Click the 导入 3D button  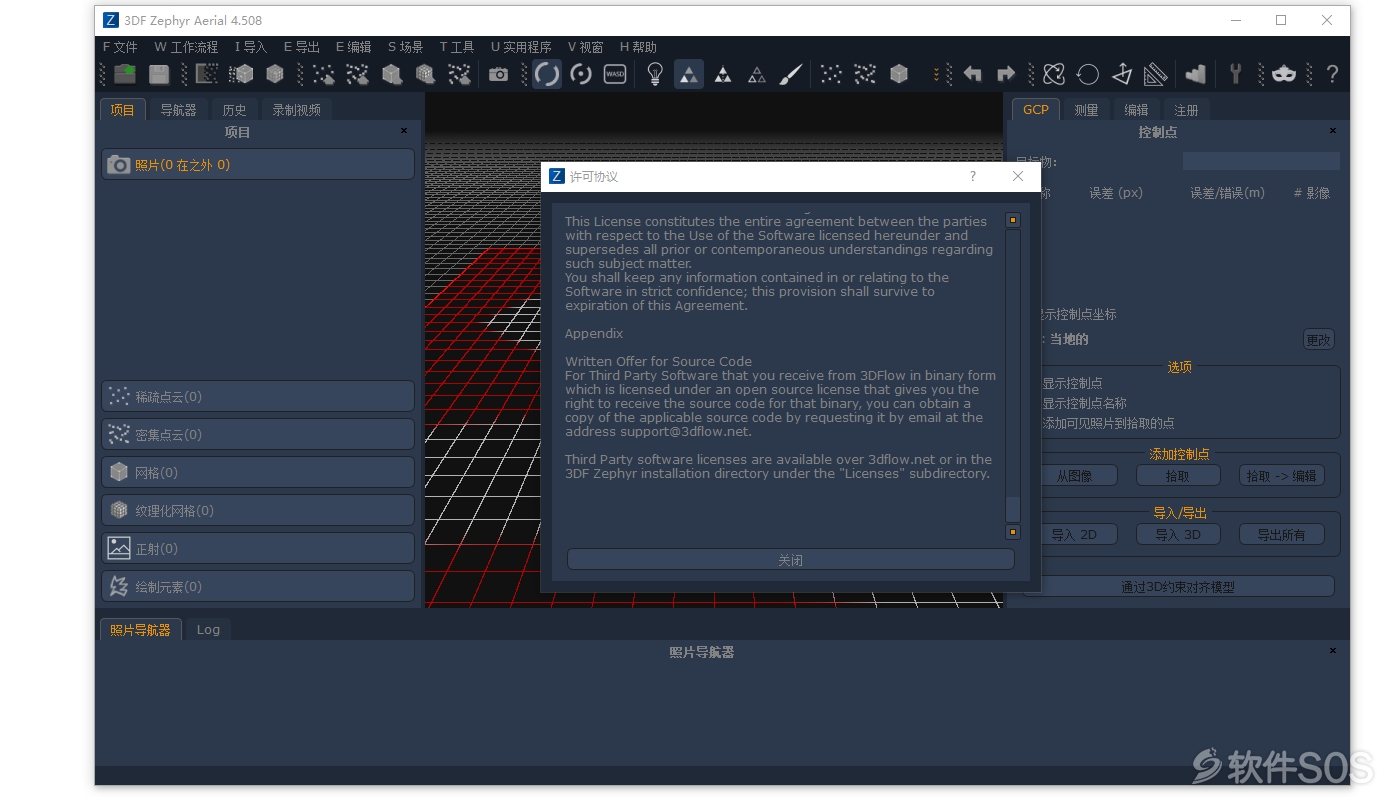pyautogui.click(x=1178, y=535)
